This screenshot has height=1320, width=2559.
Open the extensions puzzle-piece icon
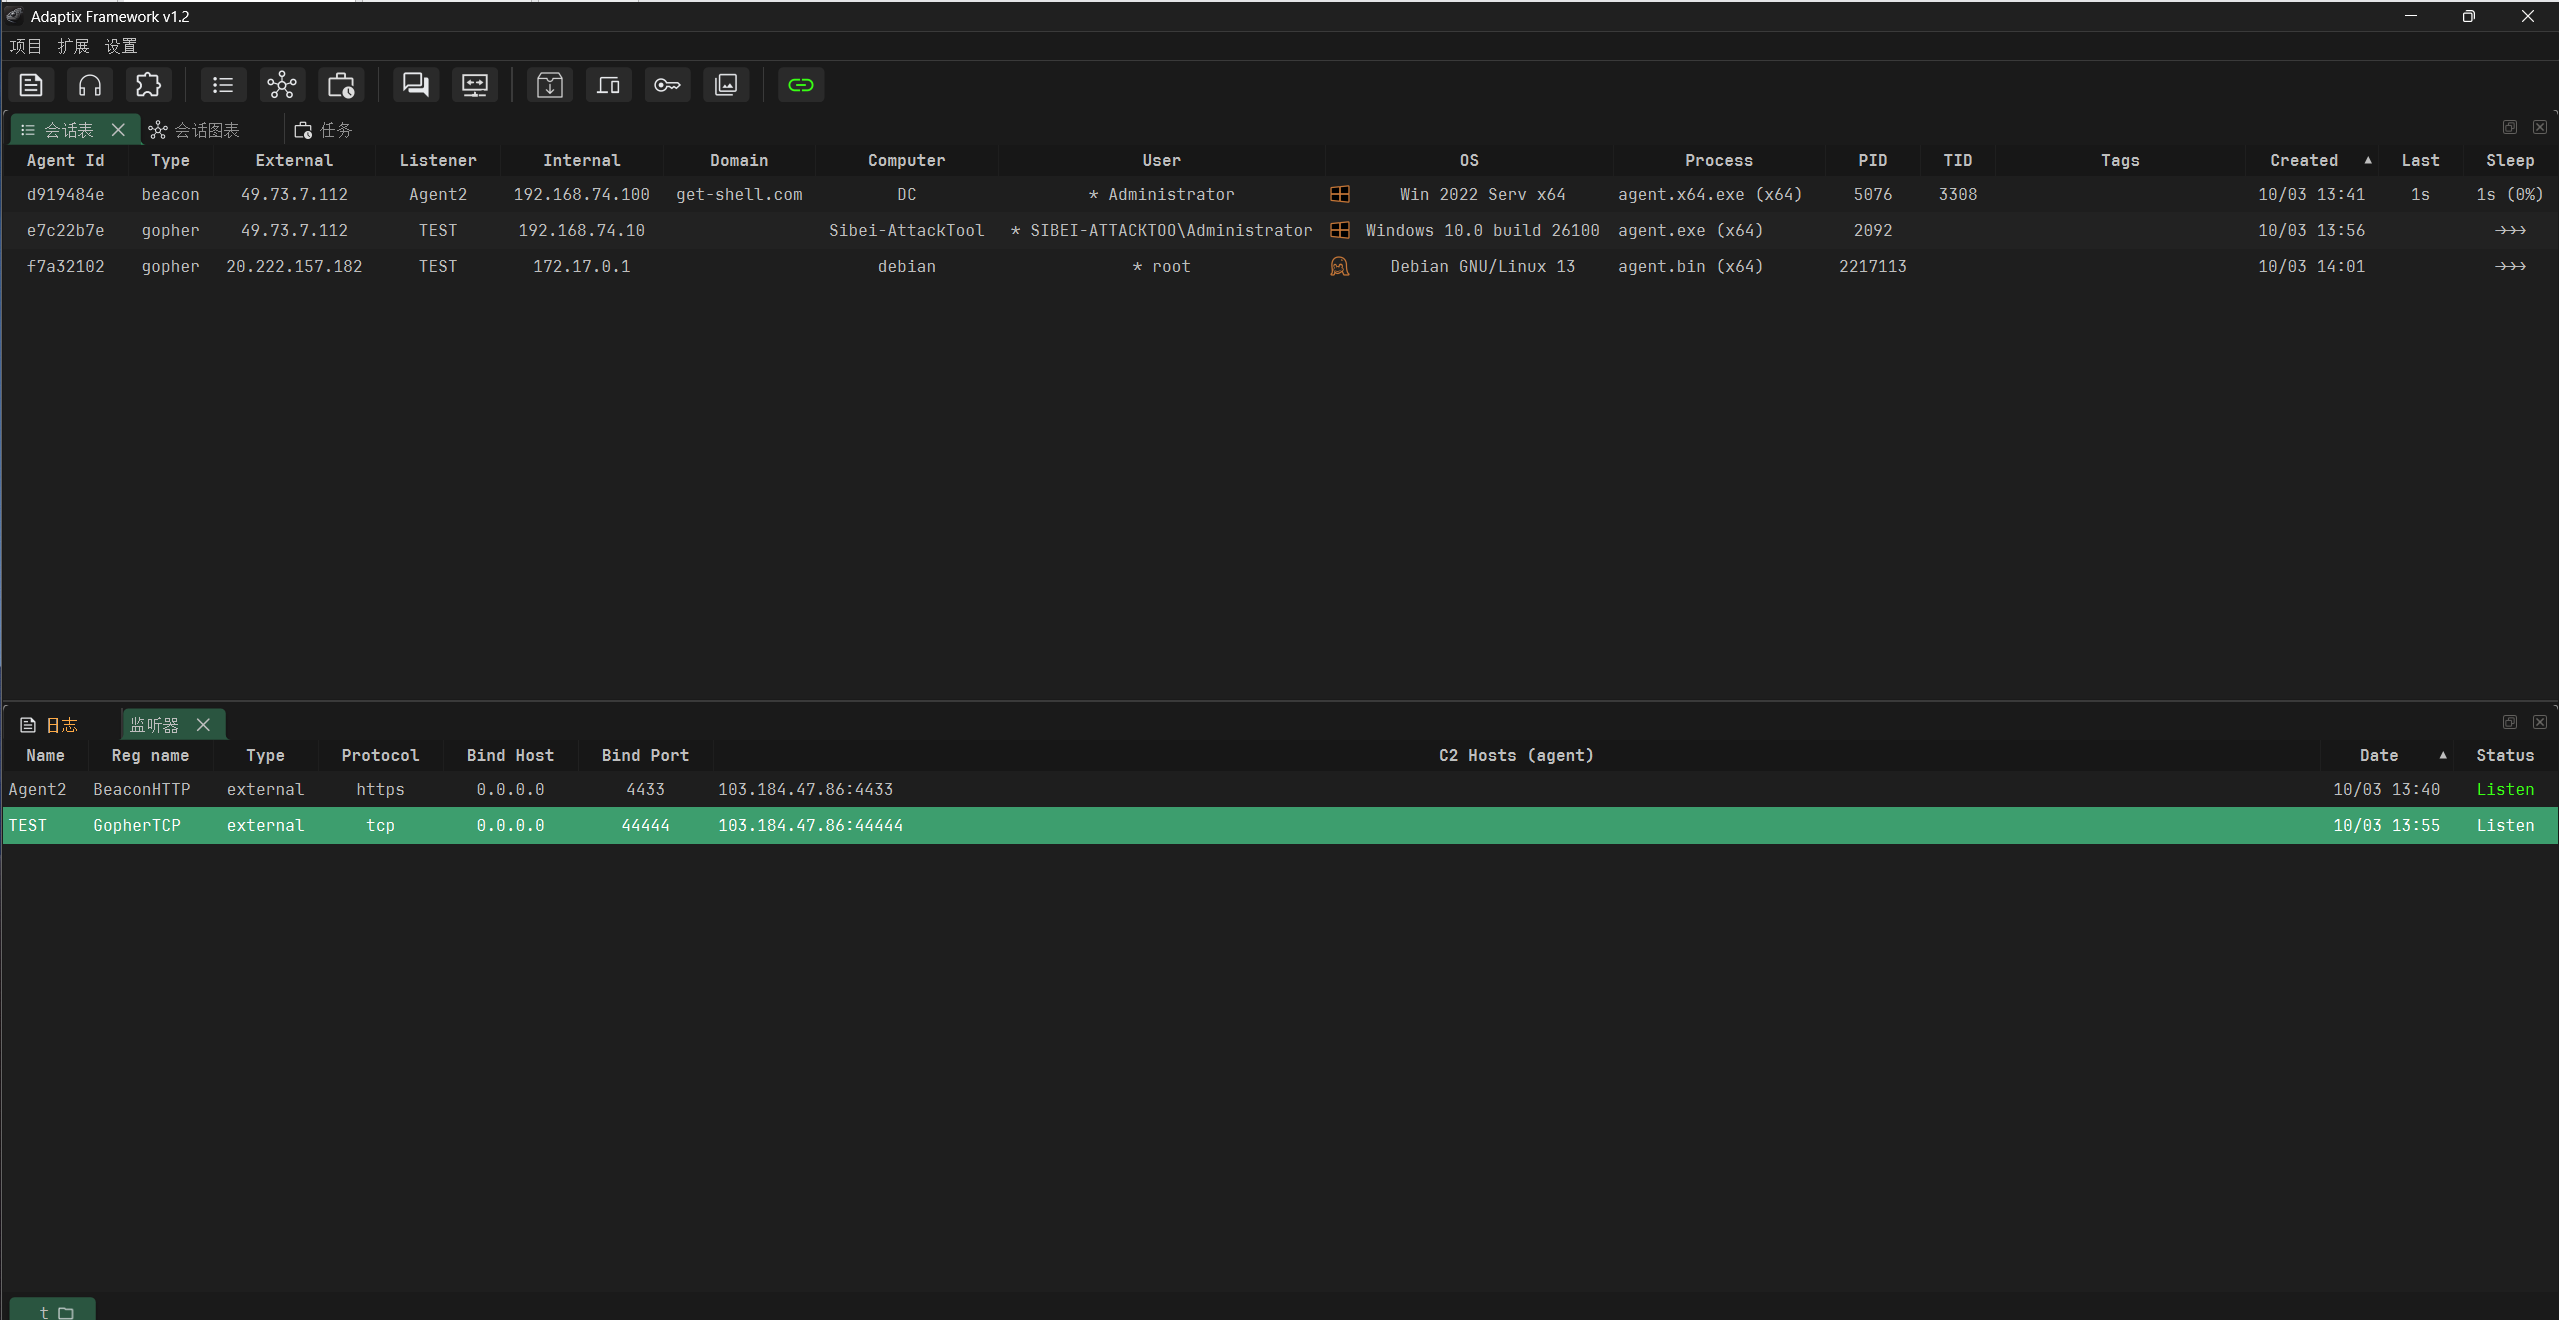point(148,85)
